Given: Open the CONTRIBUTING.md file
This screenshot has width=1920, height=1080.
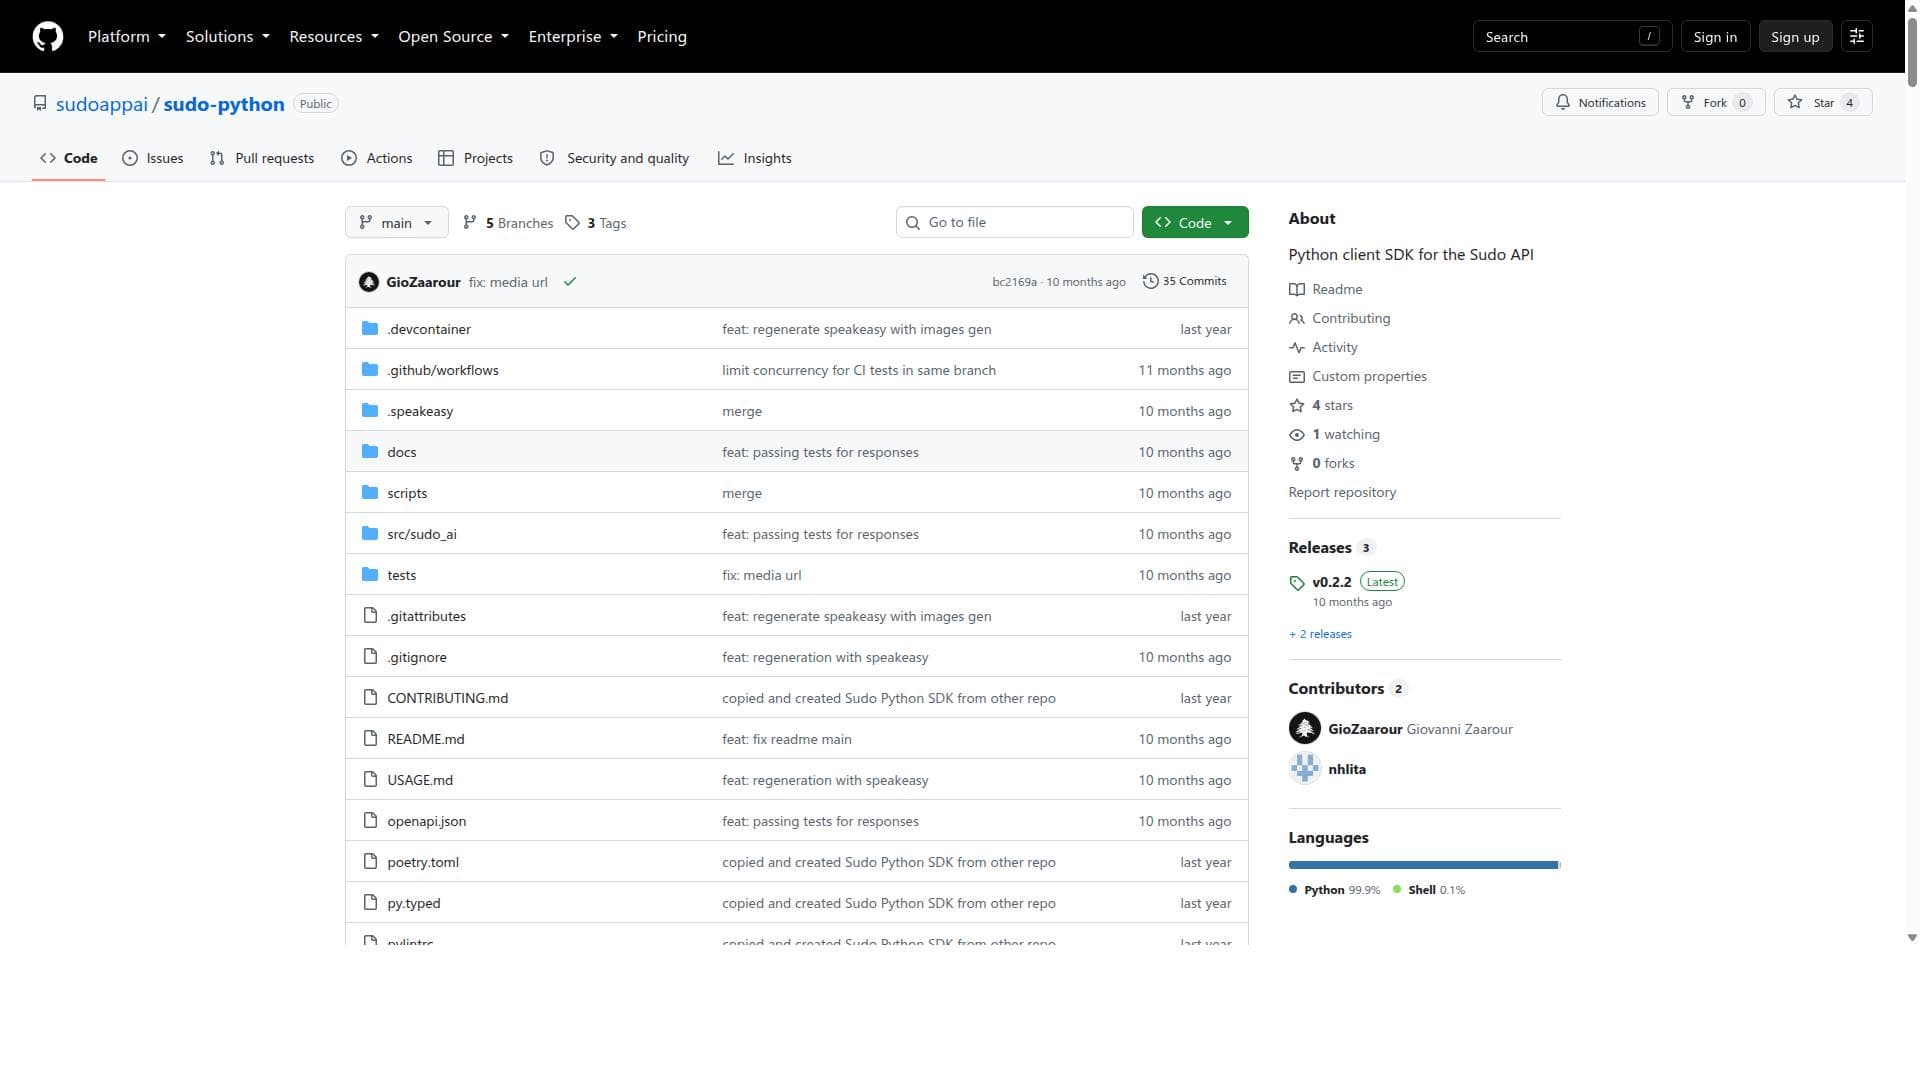Looking at the screenshot, I should coord(448,698).
